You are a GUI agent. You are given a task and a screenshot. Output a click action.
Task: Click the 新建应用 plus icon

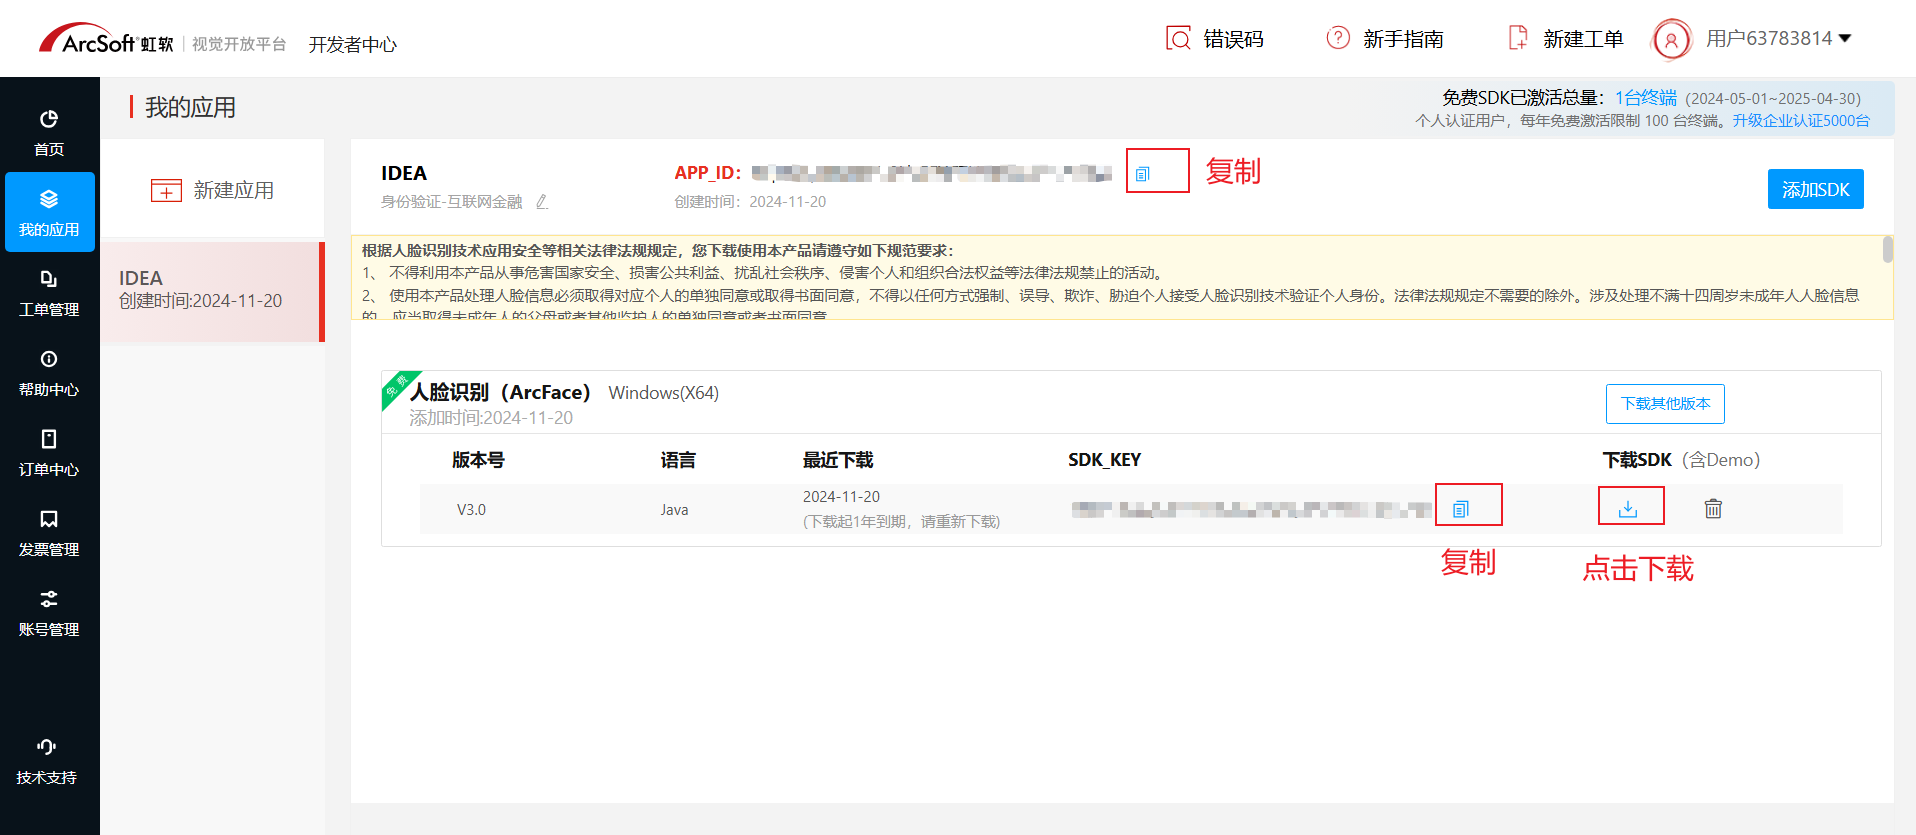[166, 190]
